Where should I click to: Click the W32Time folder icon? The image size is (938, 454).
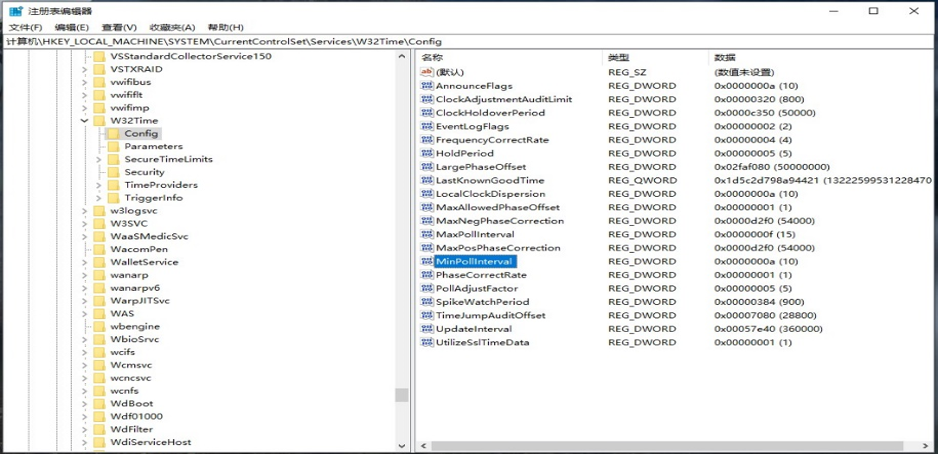99,120
